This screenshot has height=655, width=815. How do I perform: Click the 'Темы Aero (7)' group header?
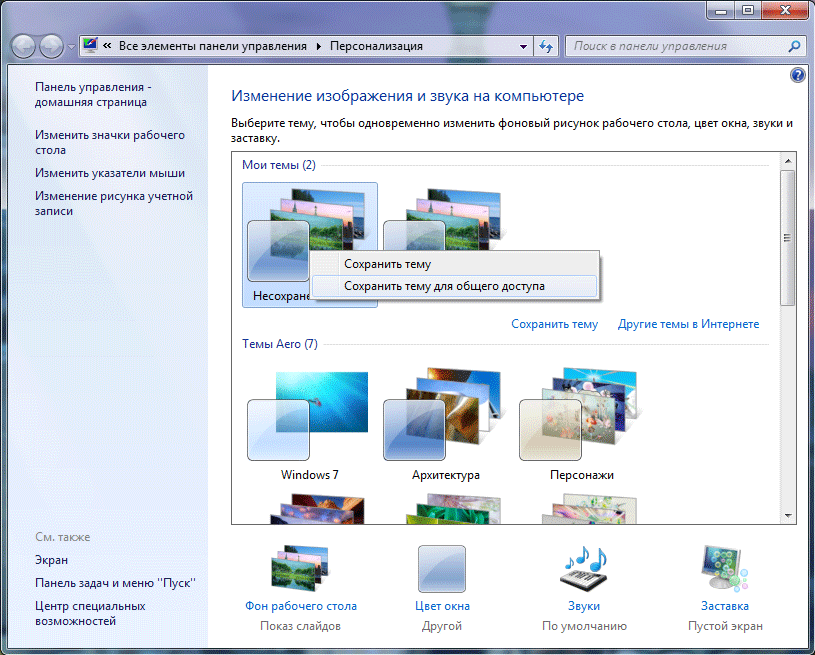click(x=280, y=344)
